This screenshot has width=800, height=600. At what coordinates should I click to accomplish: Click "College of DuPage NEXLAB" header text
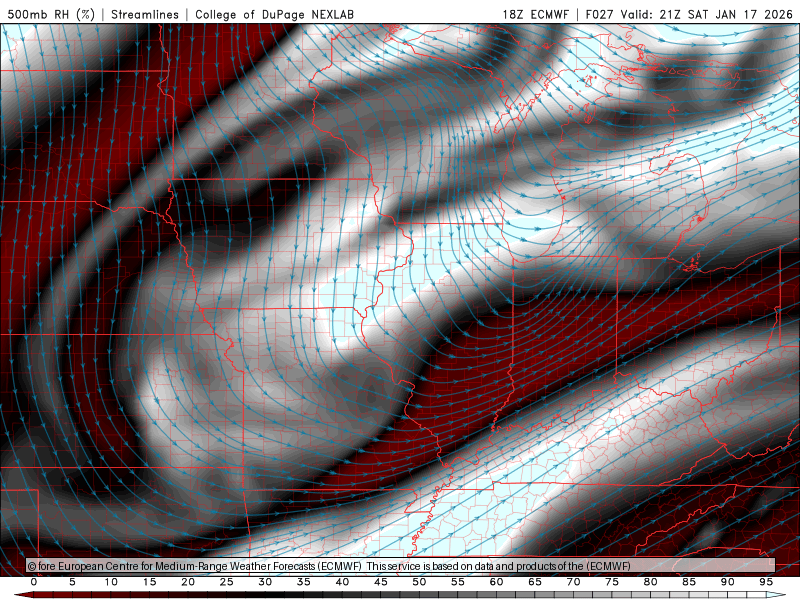(x=274, y=14)
